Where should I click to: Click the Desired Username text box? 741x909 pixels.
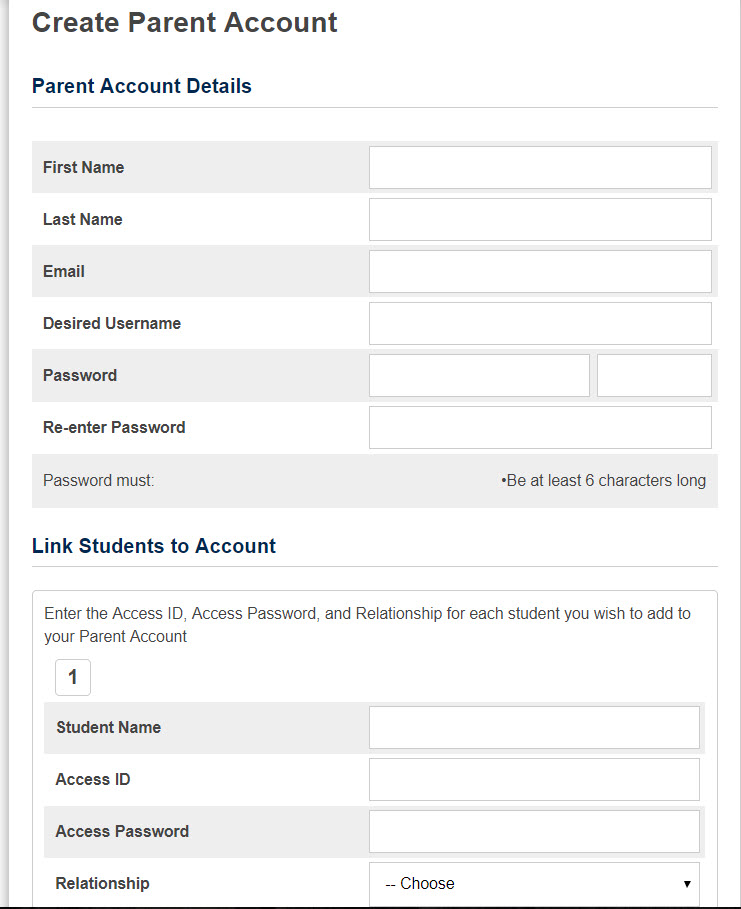(x=540, y=324)
